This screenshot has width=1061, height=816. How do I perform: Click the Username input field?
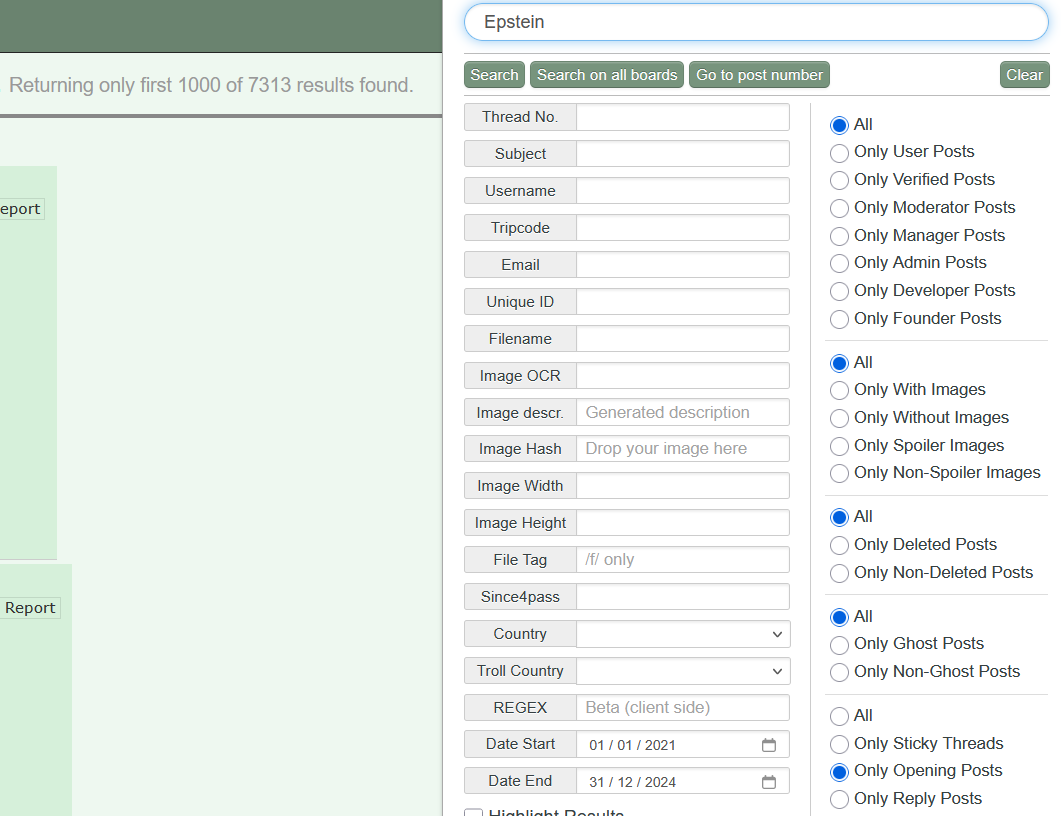(x=683, y=191)
